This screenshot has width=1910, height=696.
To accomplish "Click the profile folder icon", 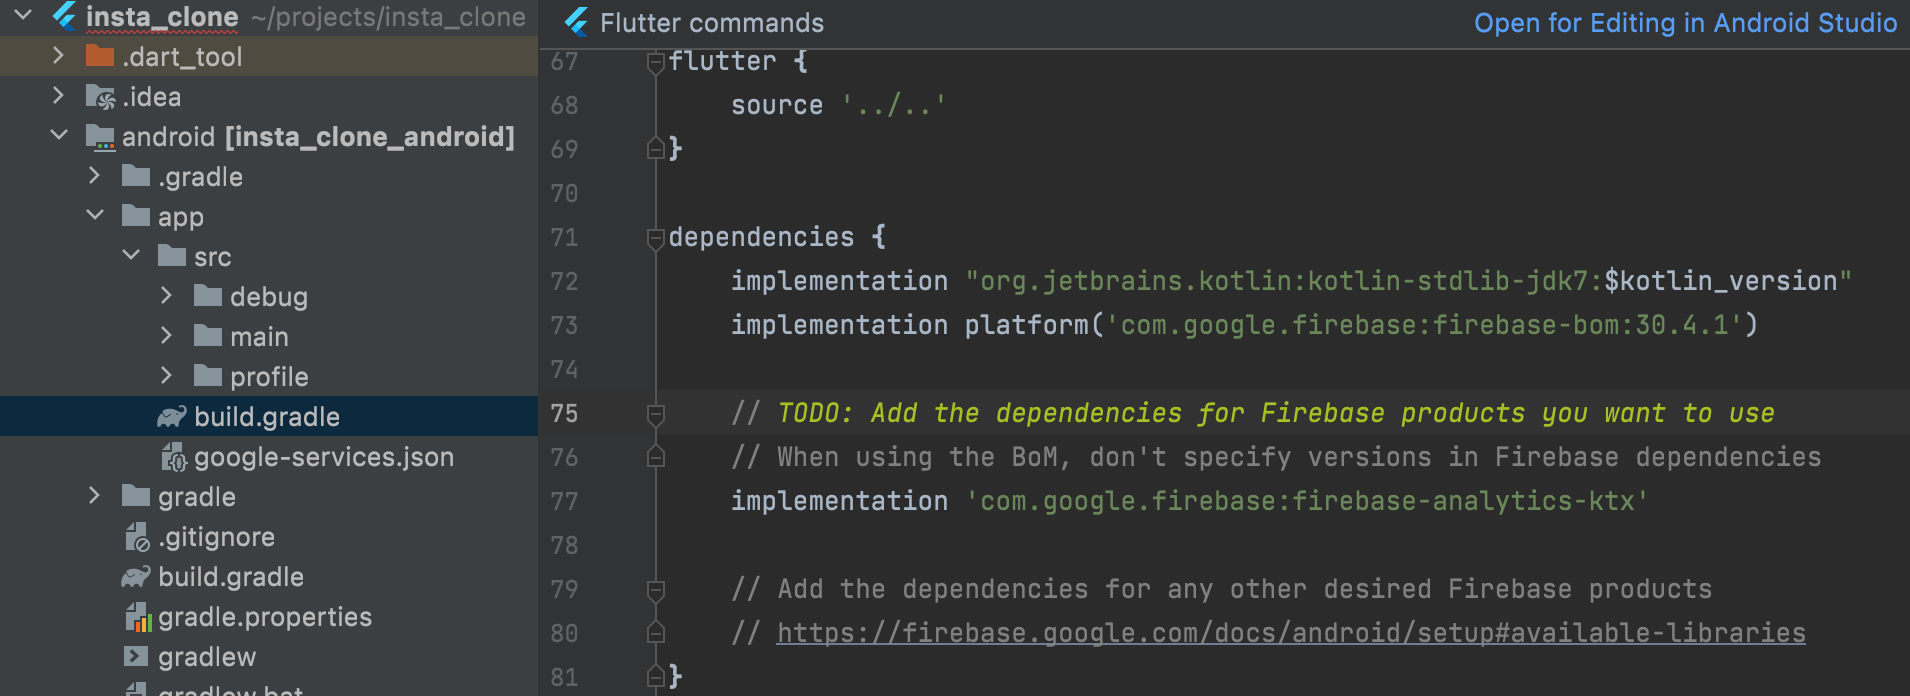I will pos(208,376).
